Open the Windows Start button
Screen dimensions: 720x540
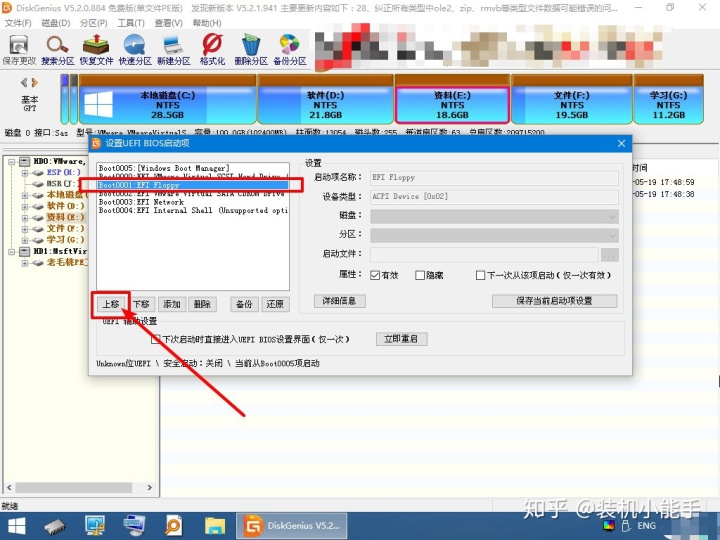17,526
